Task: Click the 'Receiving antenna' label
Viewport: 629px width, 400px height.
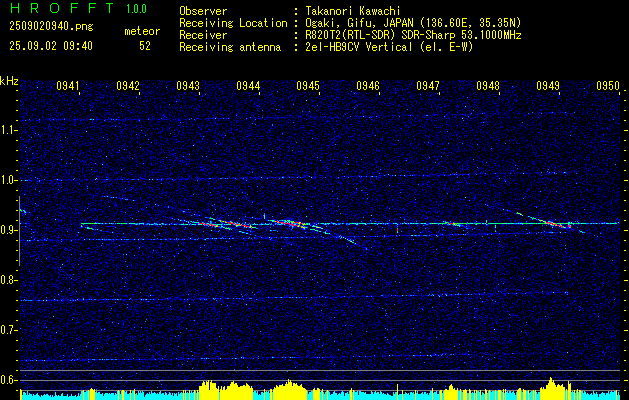Action: coord(230,47)
